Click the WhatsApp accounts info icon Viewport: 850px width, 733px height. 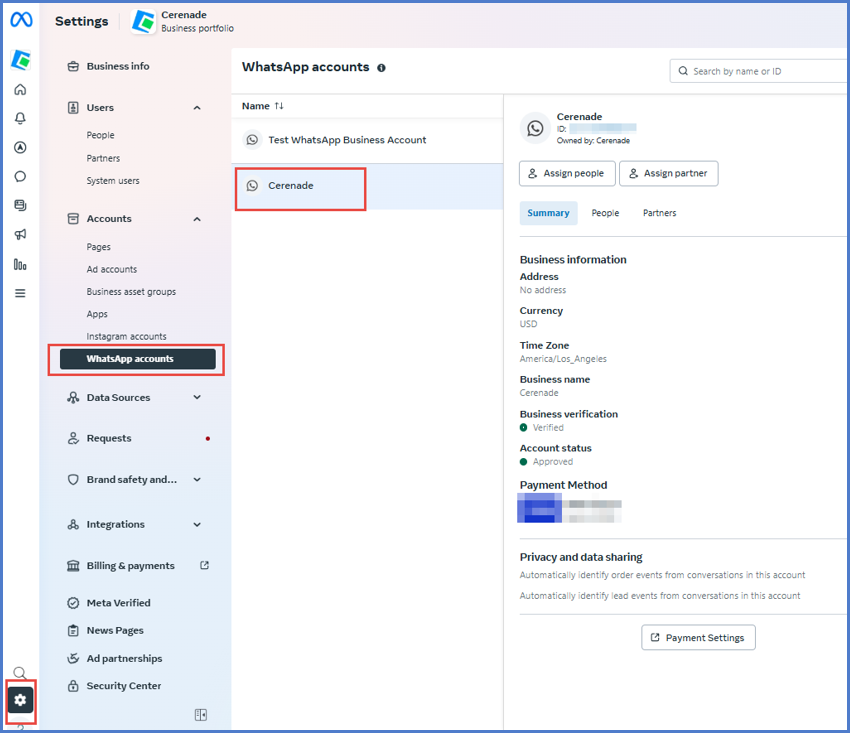click(381, 68)
